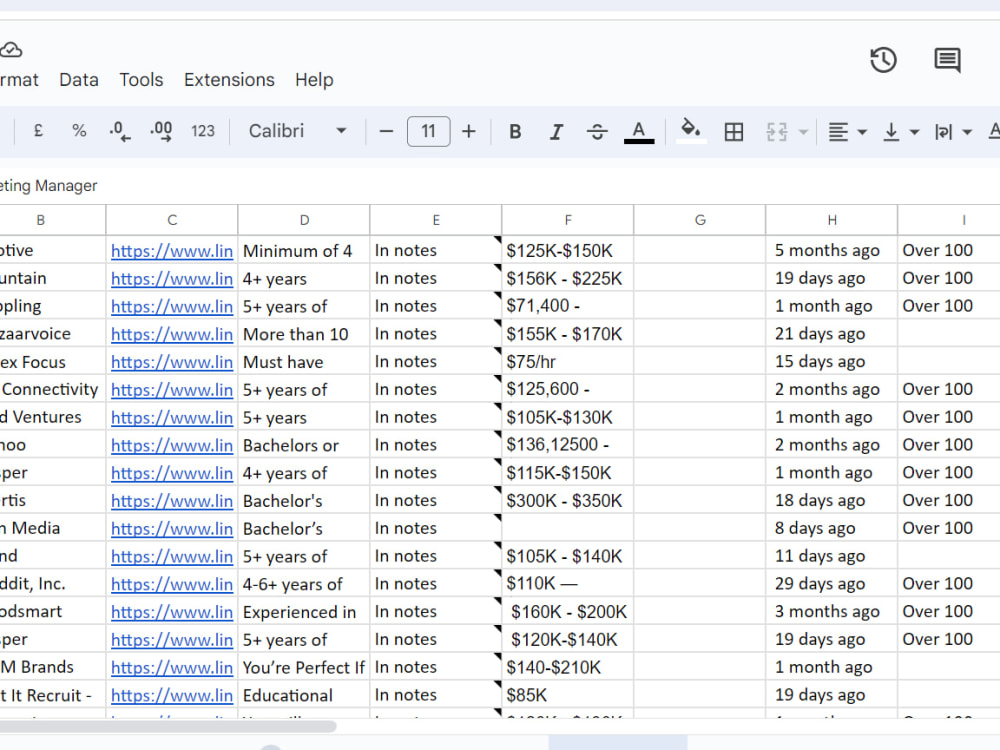Select cell '$156K - $225K'

(568, 278)
